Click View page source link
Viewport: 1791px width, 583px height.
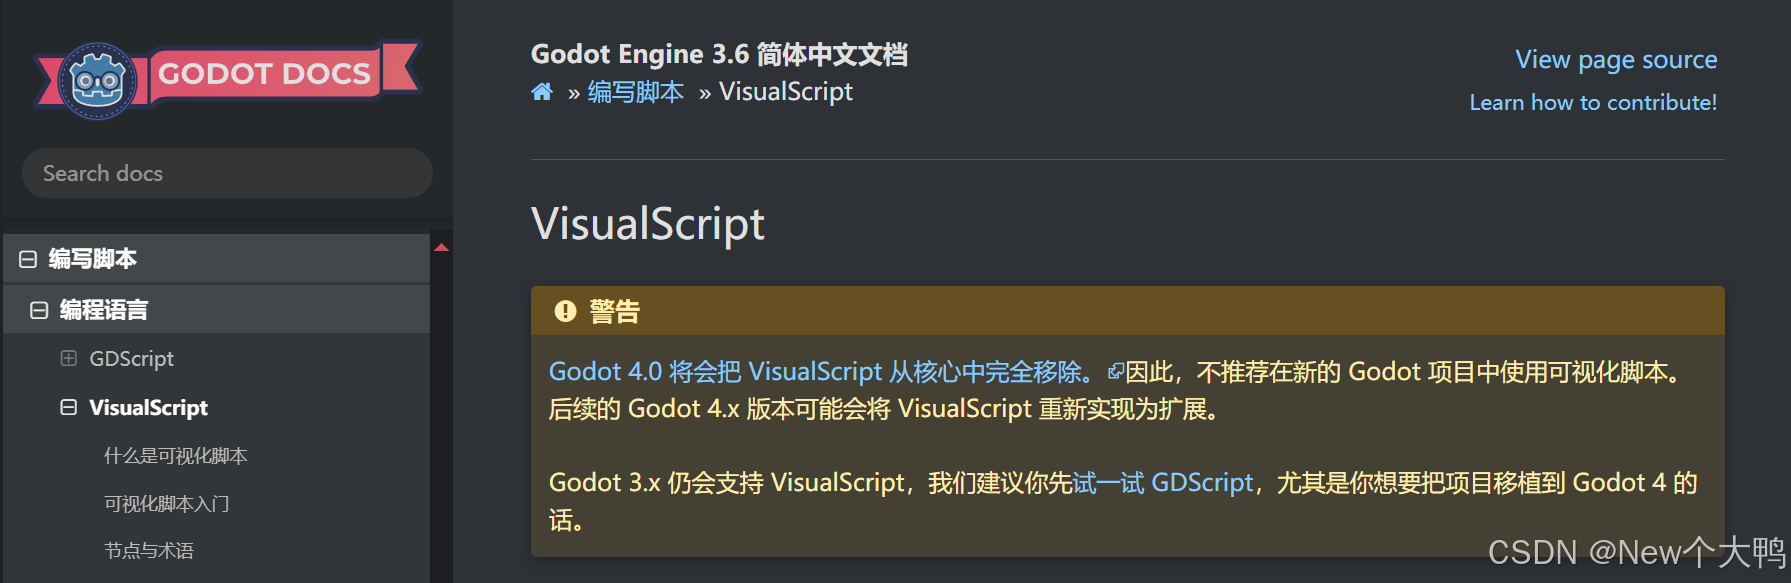click(x=1616, y=60)
